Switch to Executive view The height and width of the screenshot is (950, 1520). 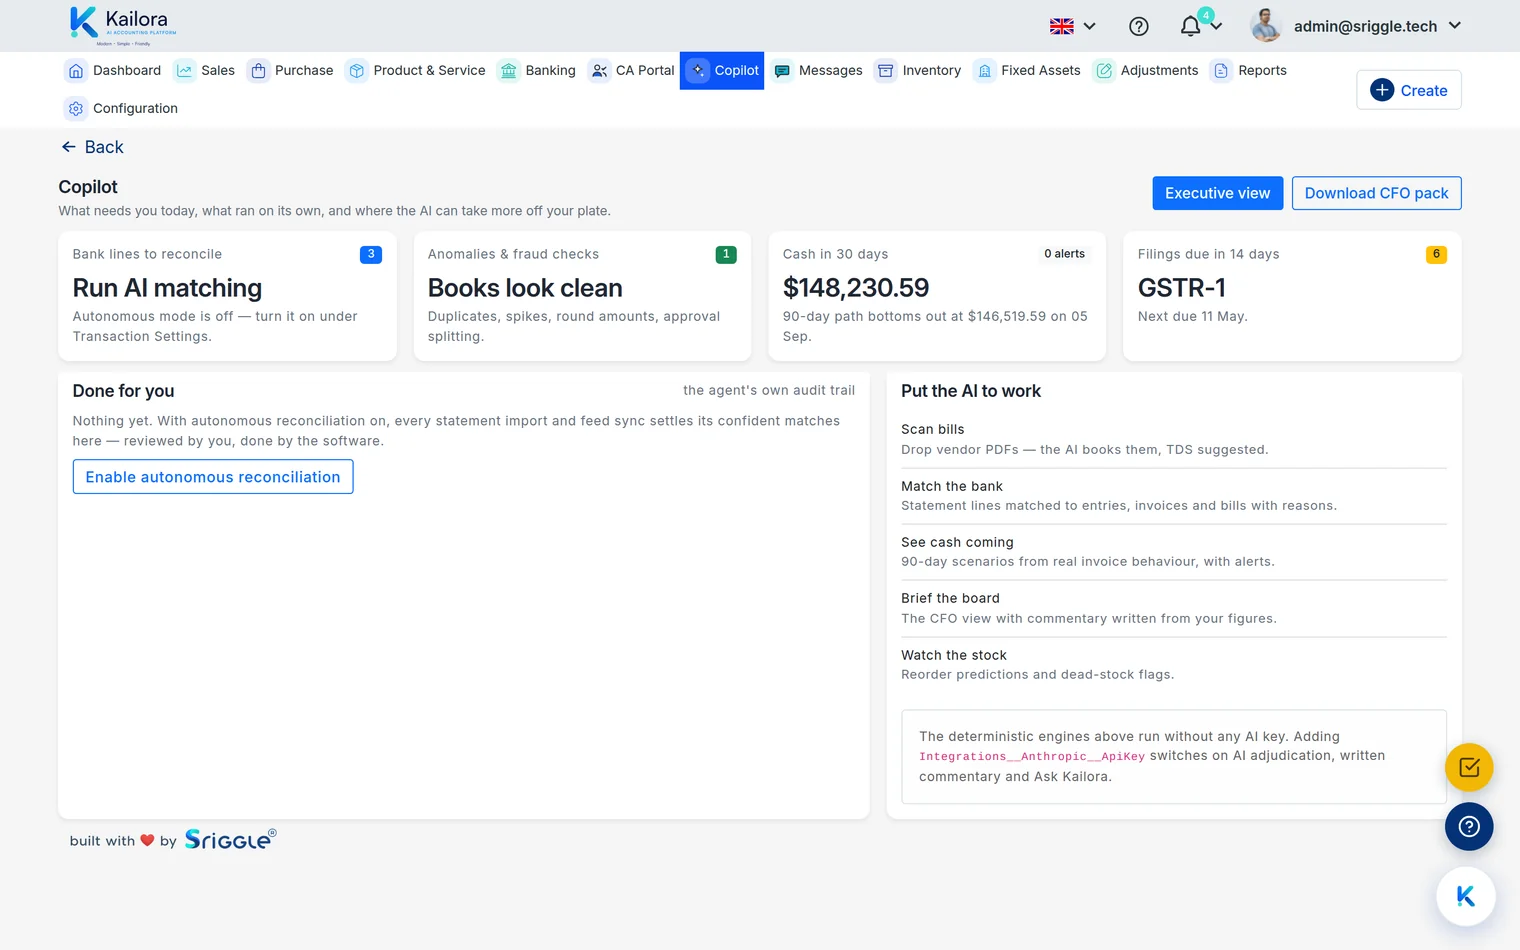coord(1217,193)
